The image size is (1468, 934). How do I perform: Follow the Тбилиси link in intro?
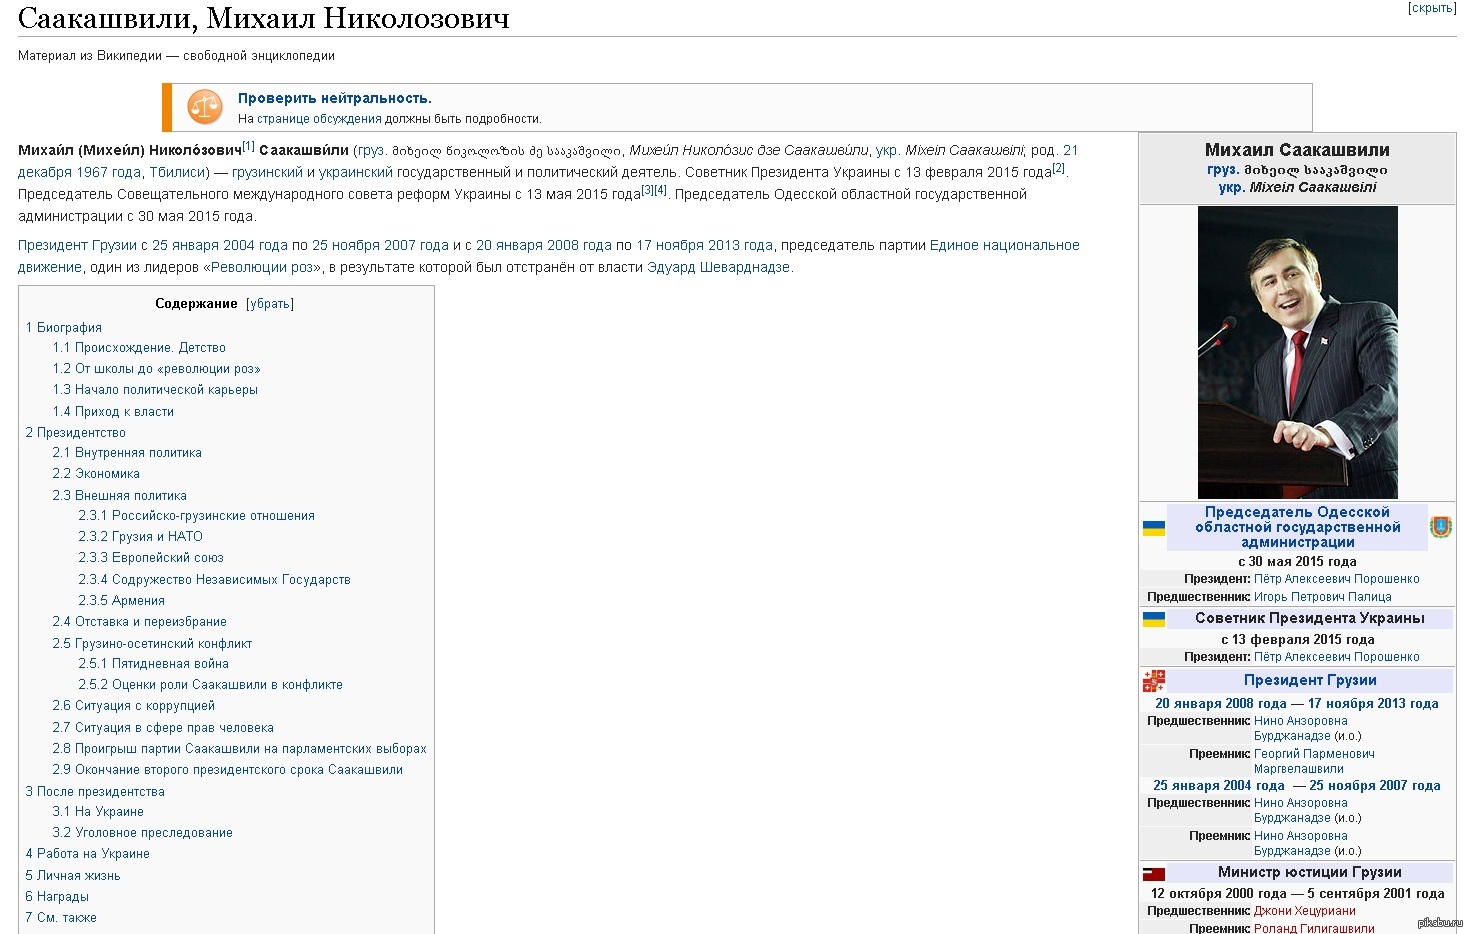point(176,172)
